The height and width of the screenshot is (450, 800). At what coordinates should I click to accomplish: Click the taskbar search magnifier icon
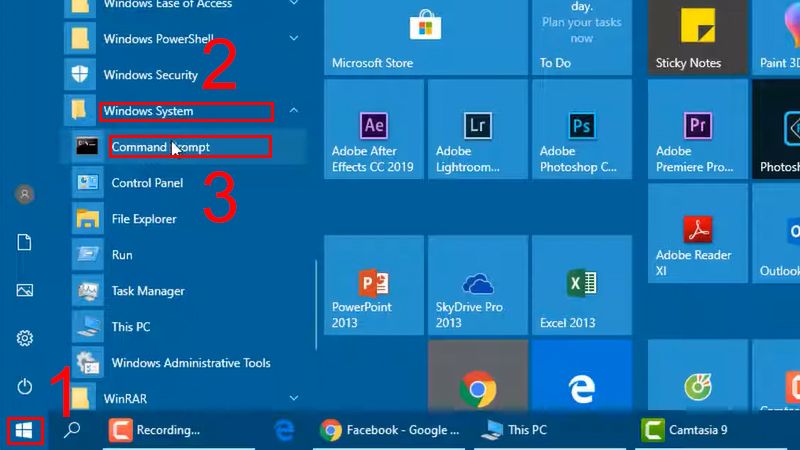pyautogui.click(x=72, y=430)
